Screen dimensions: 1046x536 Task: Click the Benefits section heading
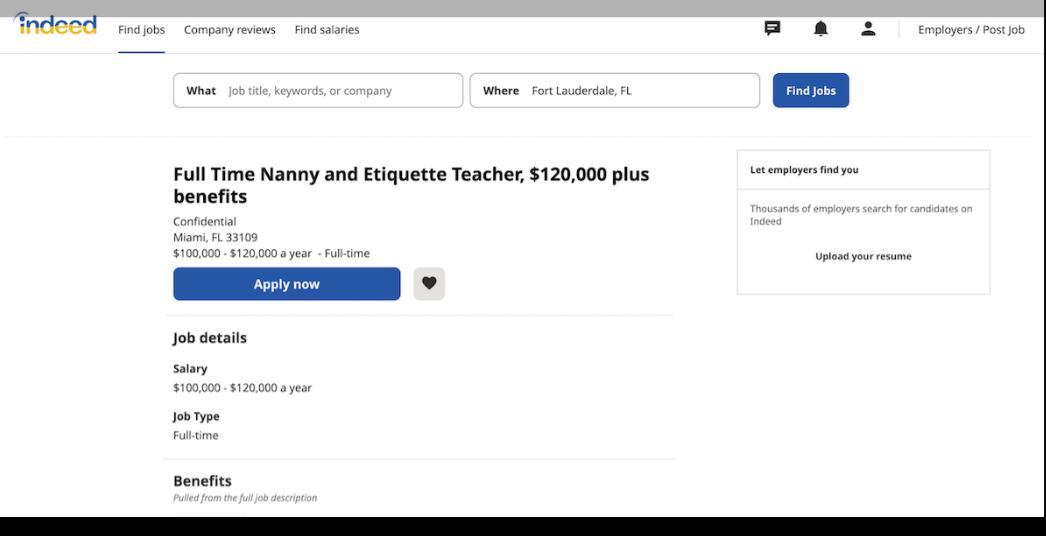[202, 481]
